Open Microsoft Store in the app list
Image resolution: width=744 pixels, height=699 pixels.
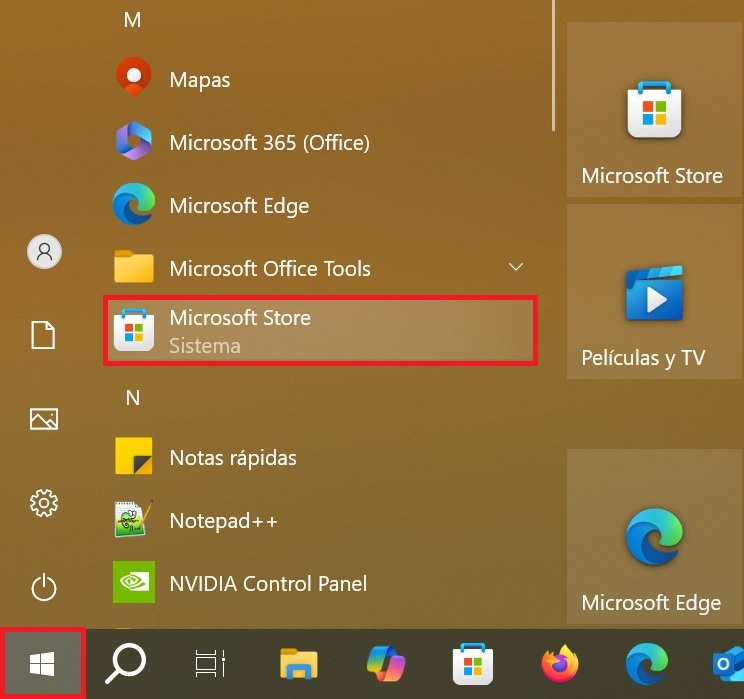click(321, 331)
